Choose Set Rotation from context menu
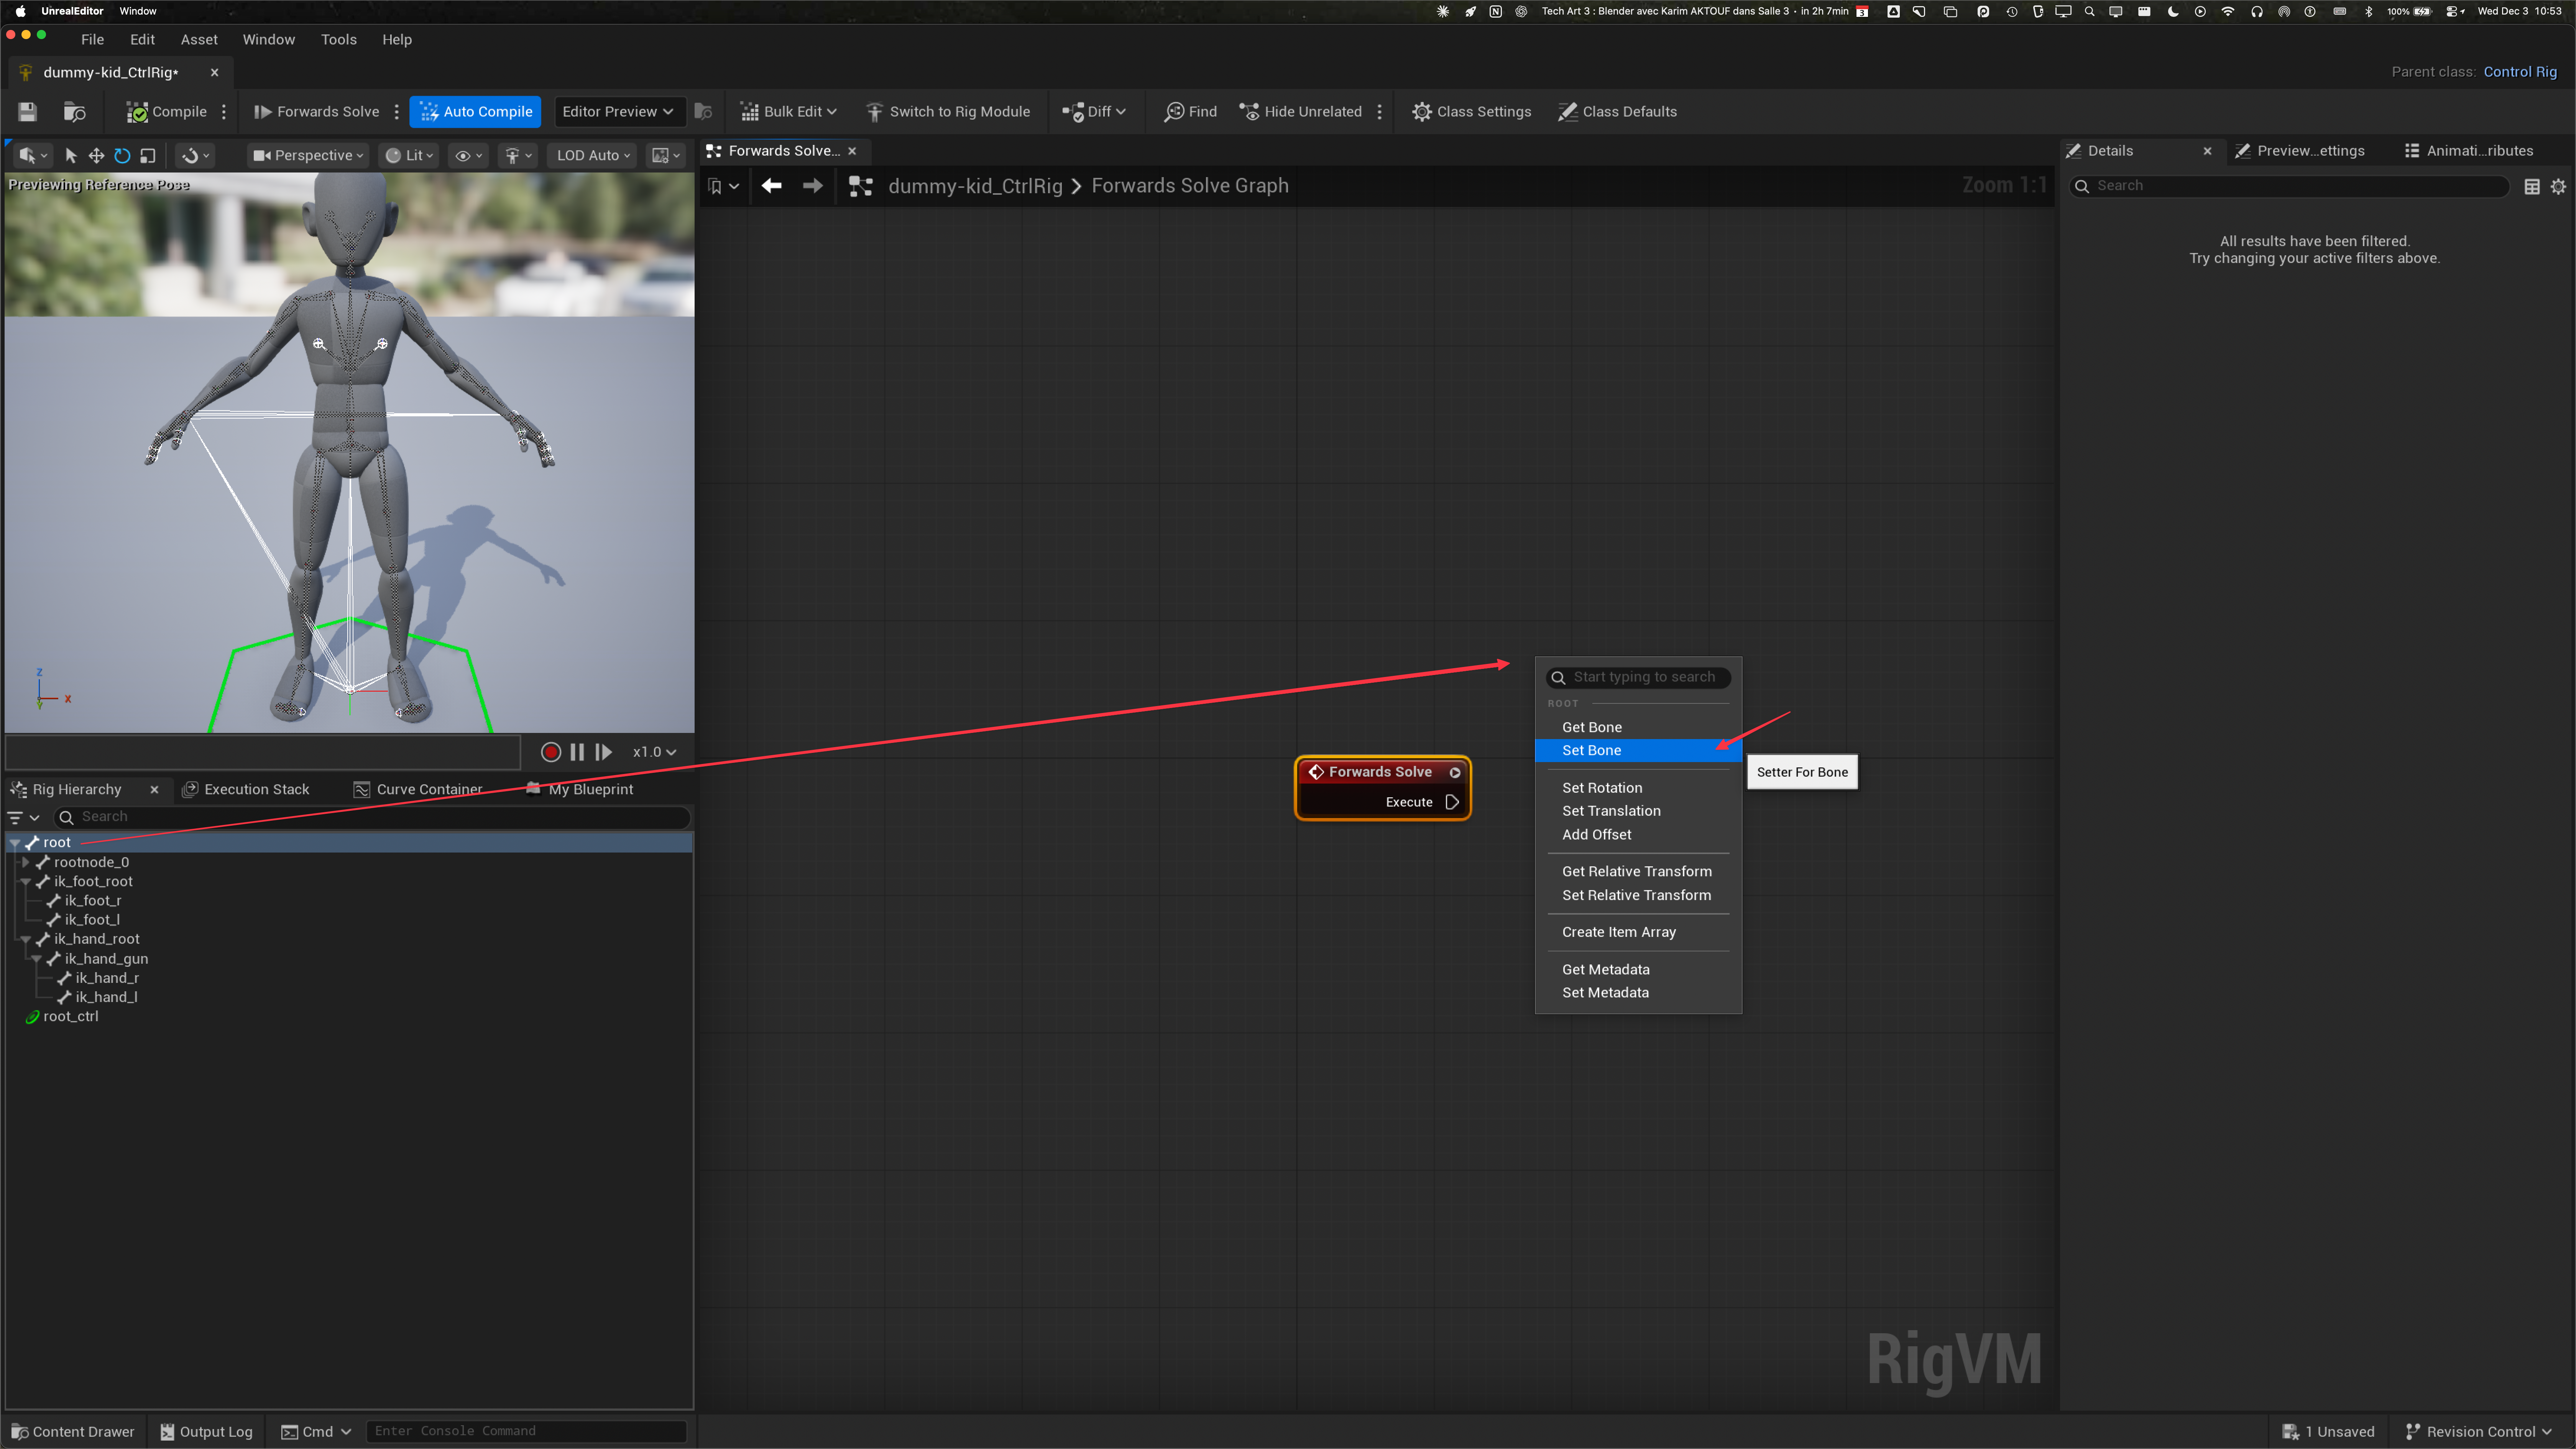Image resolution: width=2576 pixels, height=1449 pixels. [x=1638, y=788]
